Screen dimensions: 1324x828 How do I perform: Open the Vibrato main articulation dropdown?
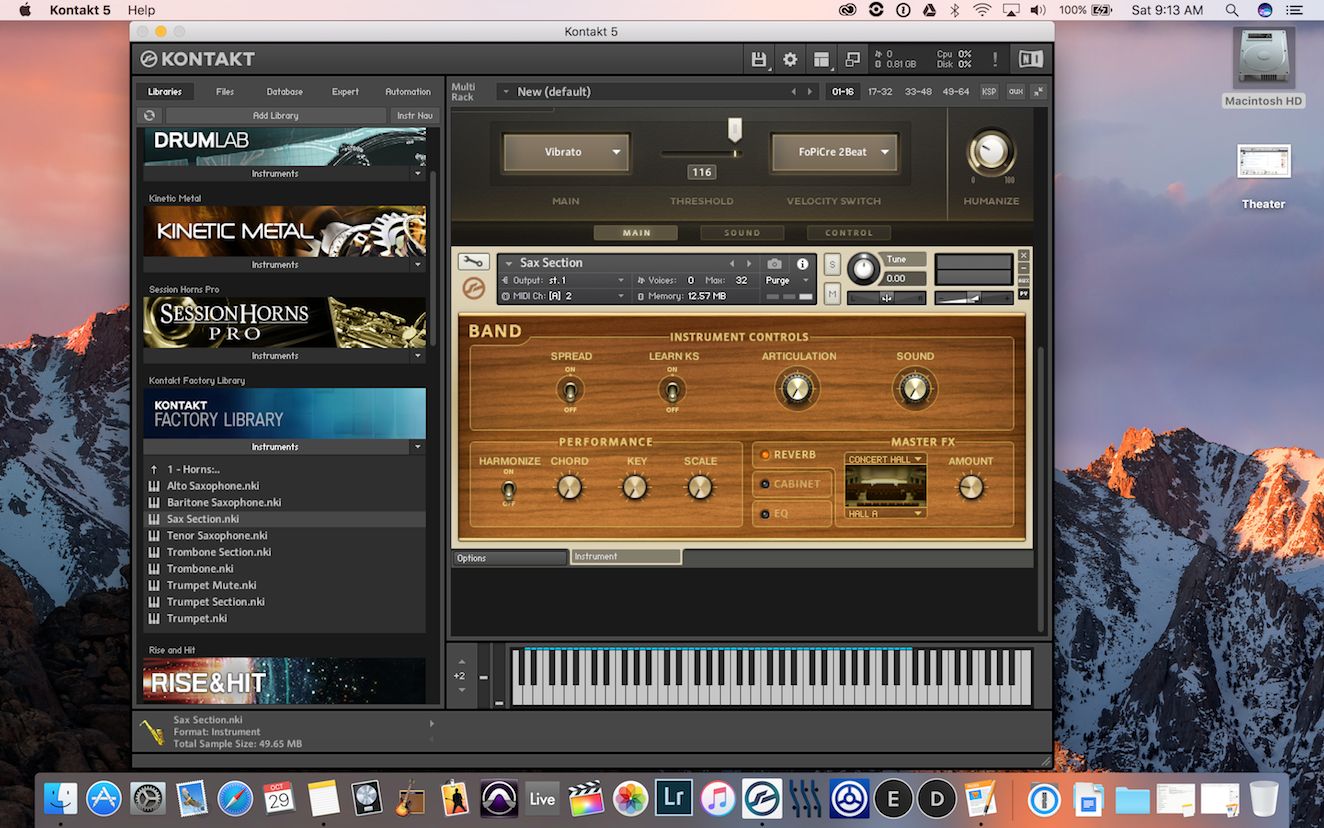coord(565,152)
